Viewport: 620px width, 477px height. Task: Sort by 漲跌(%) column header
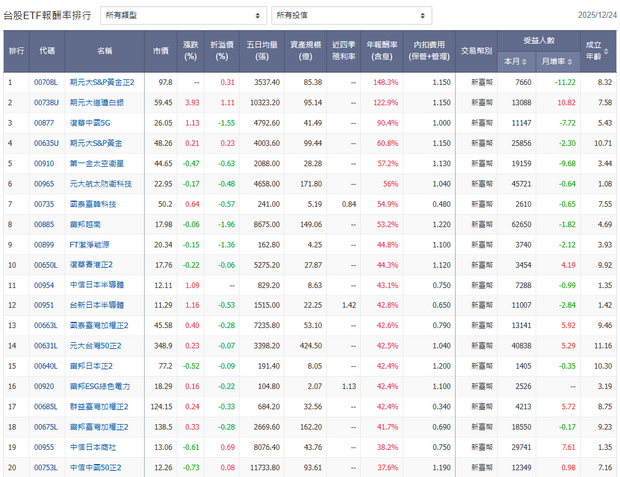(193, 50)
